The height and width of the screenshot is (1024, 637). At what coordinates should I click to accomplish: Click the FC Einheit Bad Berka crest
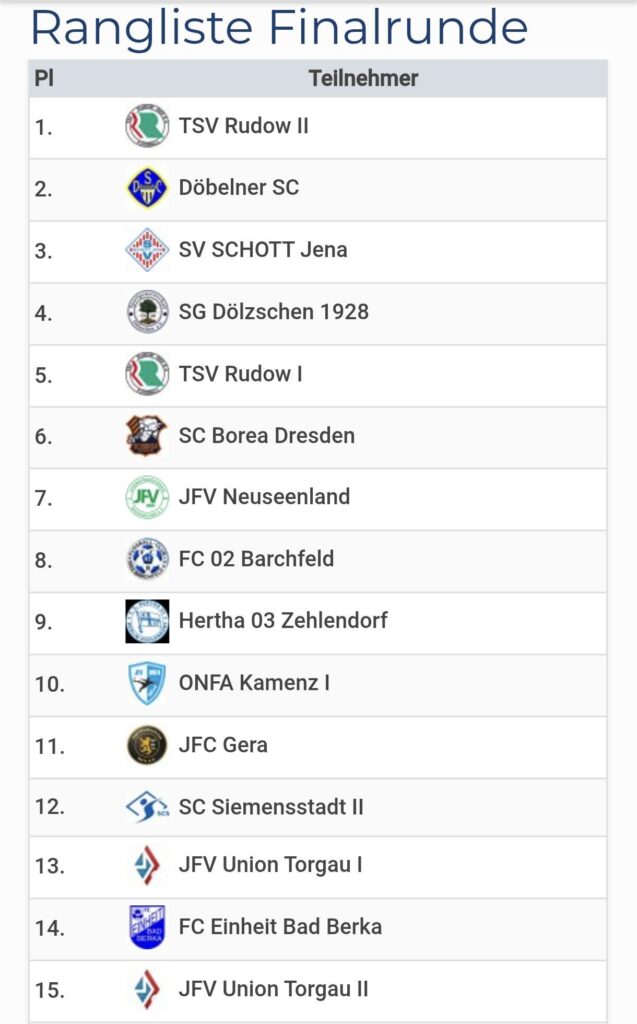click(147, 927)
